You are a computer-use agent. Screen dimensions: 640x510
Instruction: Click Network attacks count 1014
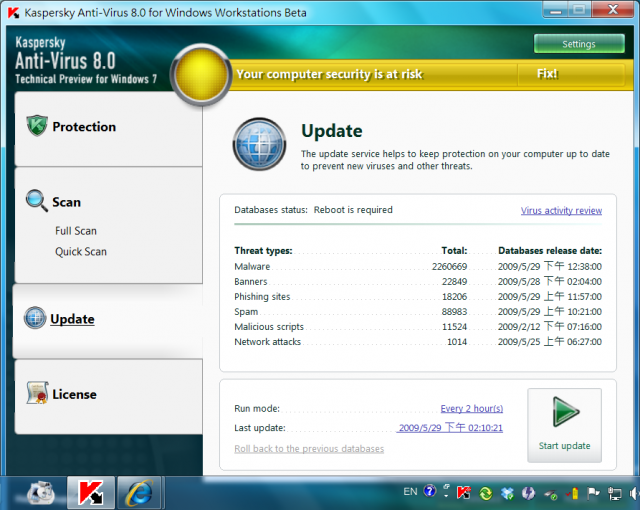(x=457, y=342)
